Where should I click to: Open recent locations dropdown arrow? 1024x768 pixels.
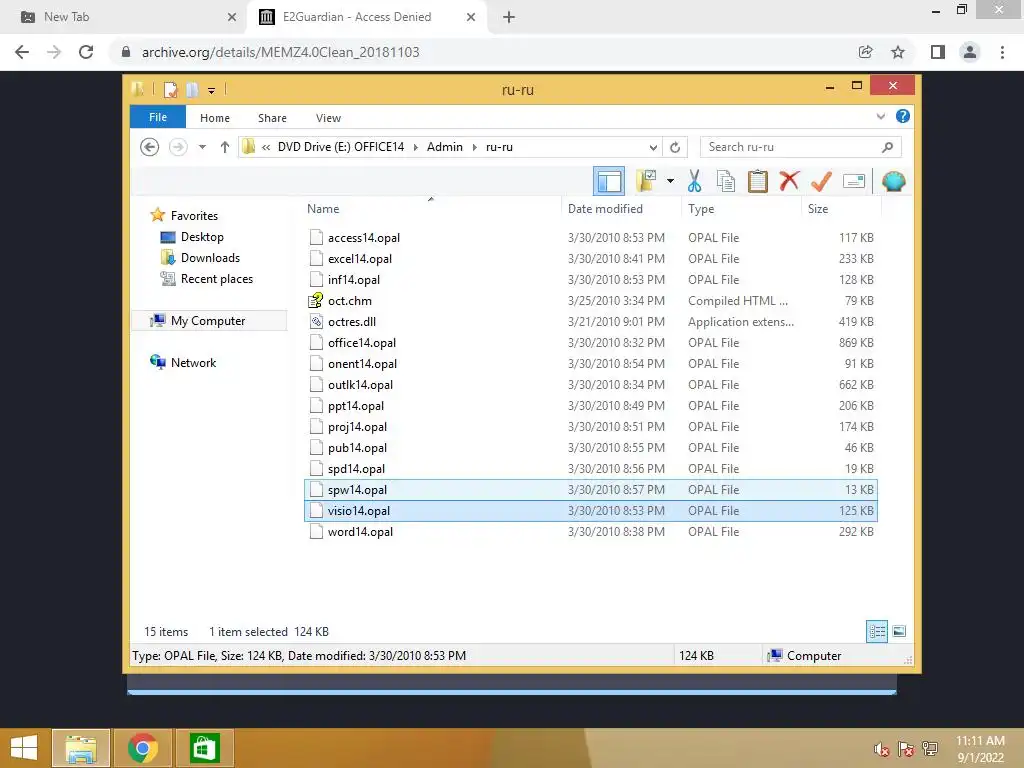pos(202,147)
